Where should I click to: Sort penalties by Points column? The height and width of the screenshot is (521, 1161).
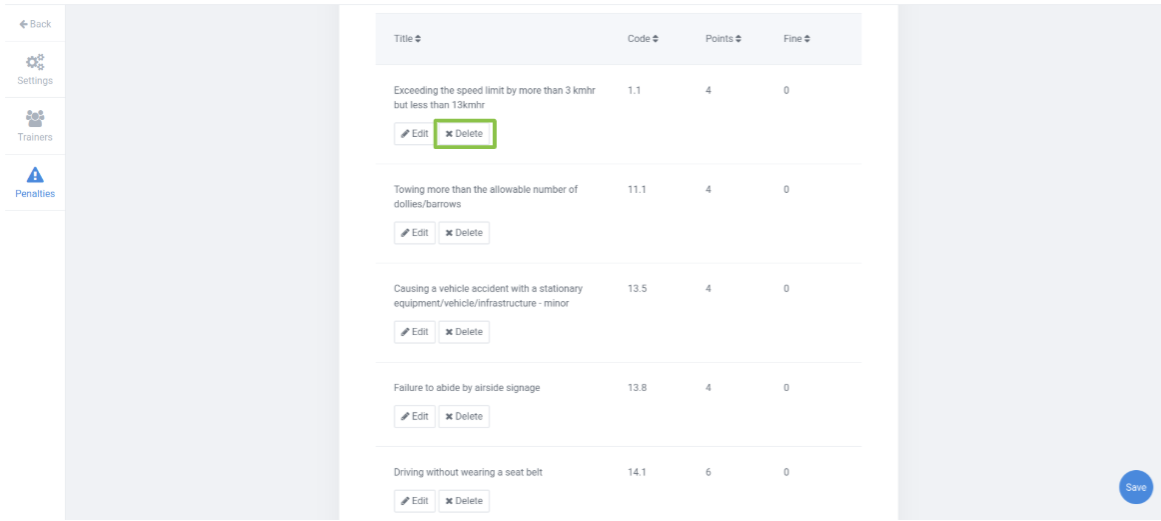723,39
